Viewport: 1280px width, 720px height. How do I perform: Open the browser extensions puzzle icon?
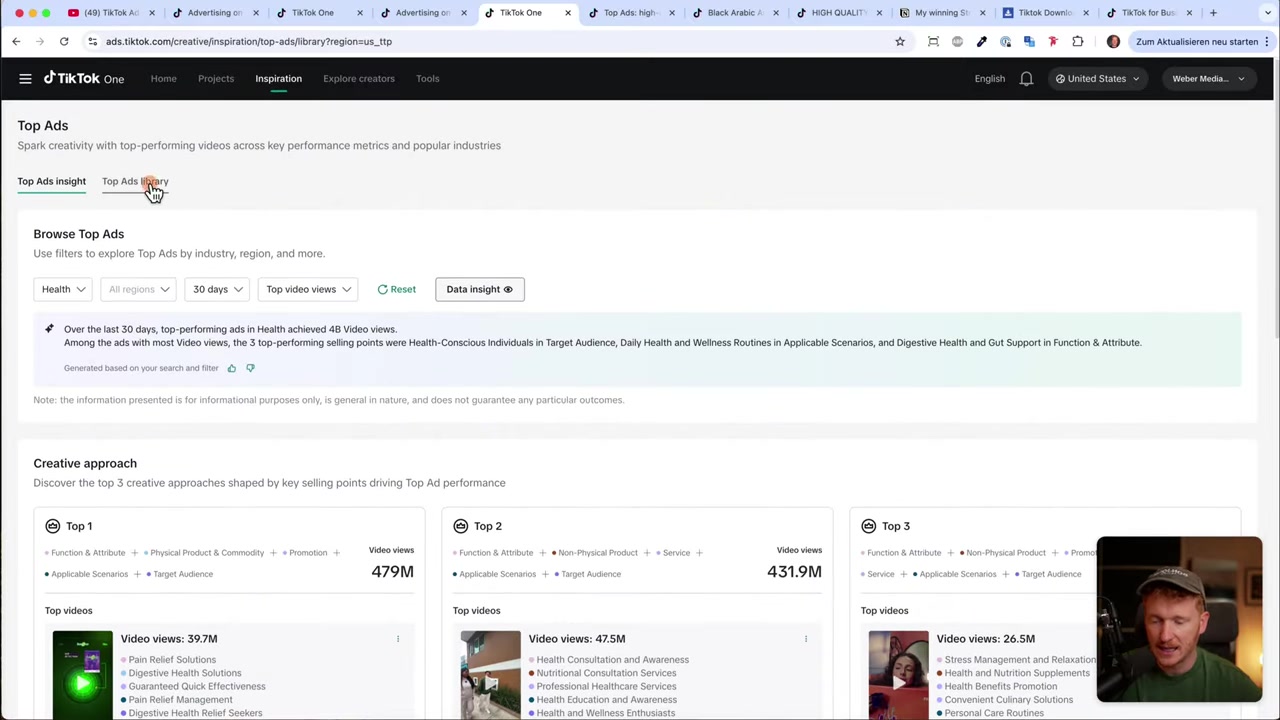[x=1078, y=41]
